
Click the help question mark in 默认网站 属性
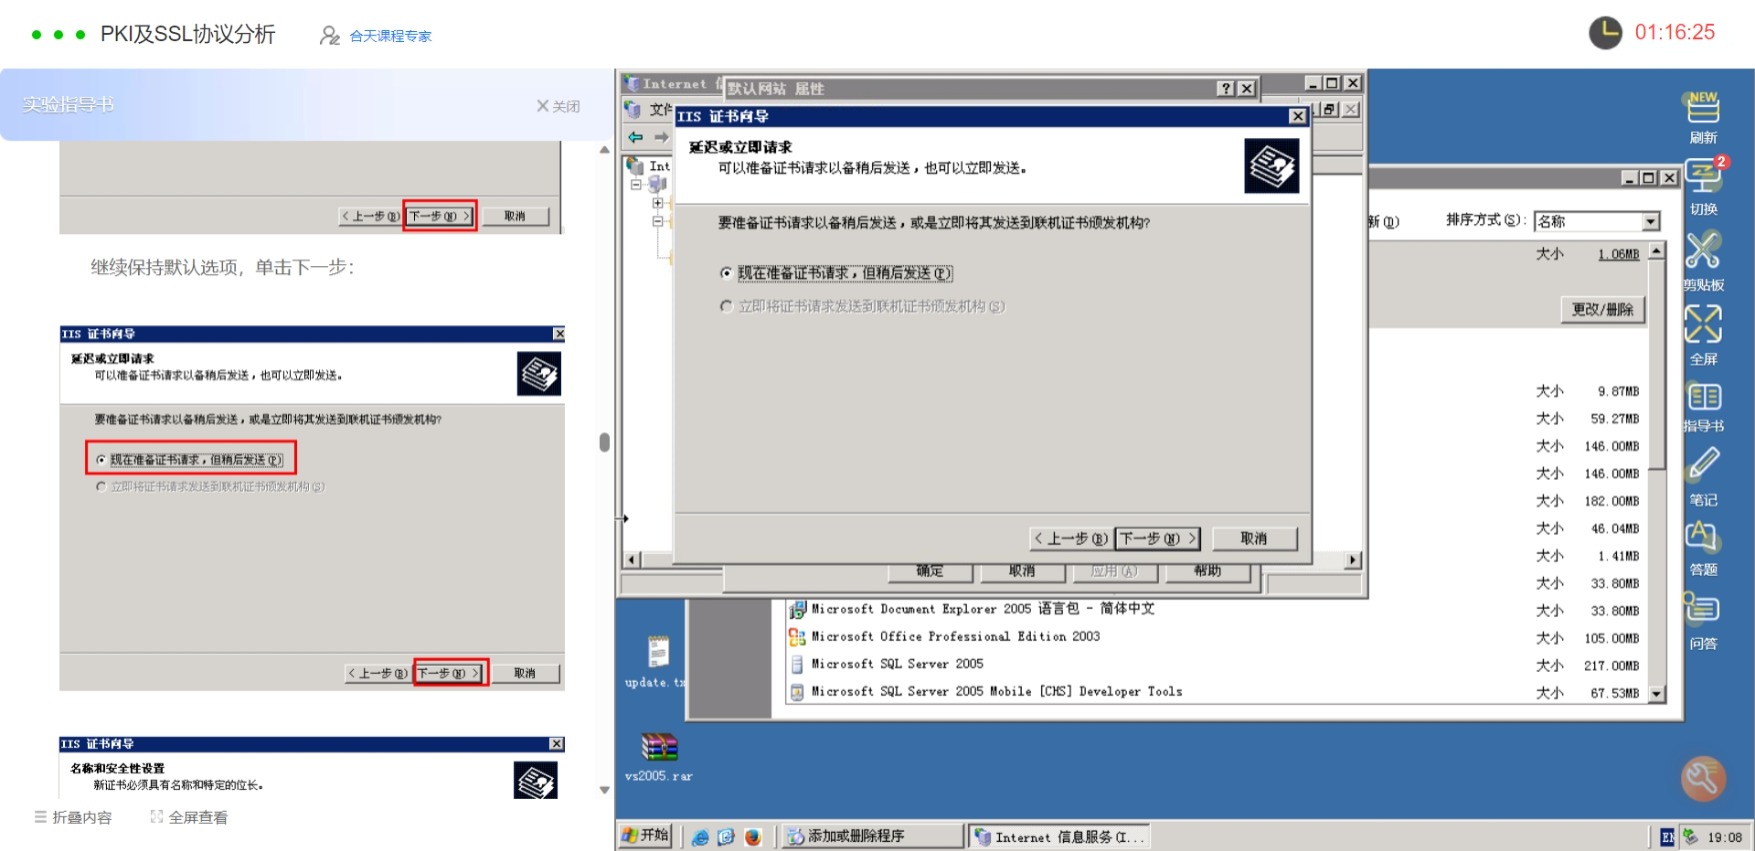pyautogui.click(x=1226, y=89)
